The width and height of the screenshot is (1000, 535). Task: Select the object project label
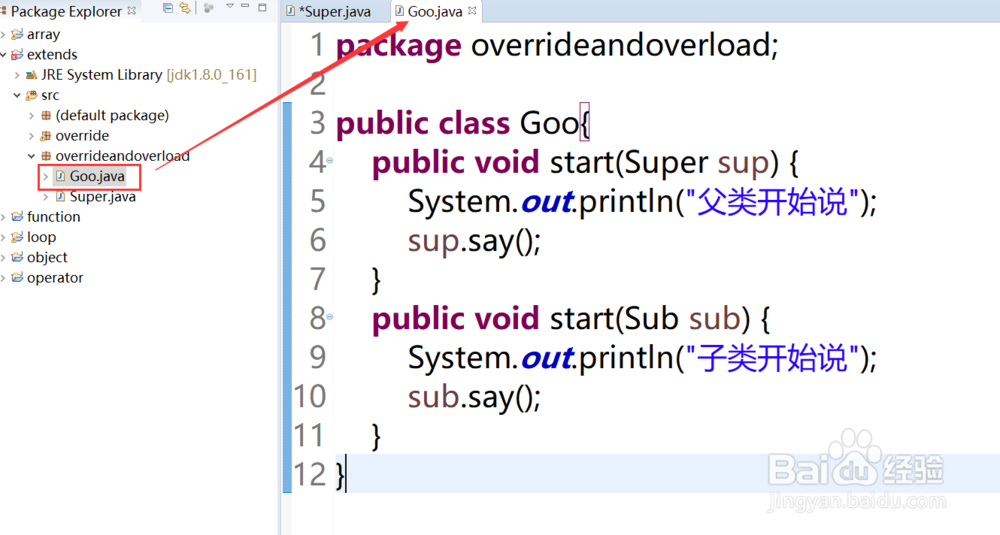click(x=47, y=258)
